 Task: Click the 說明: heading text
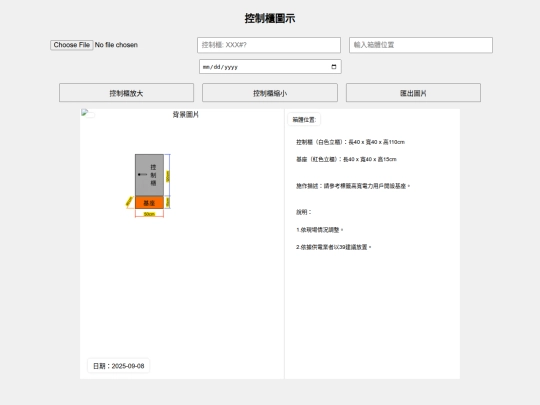(x=303, y=212)
